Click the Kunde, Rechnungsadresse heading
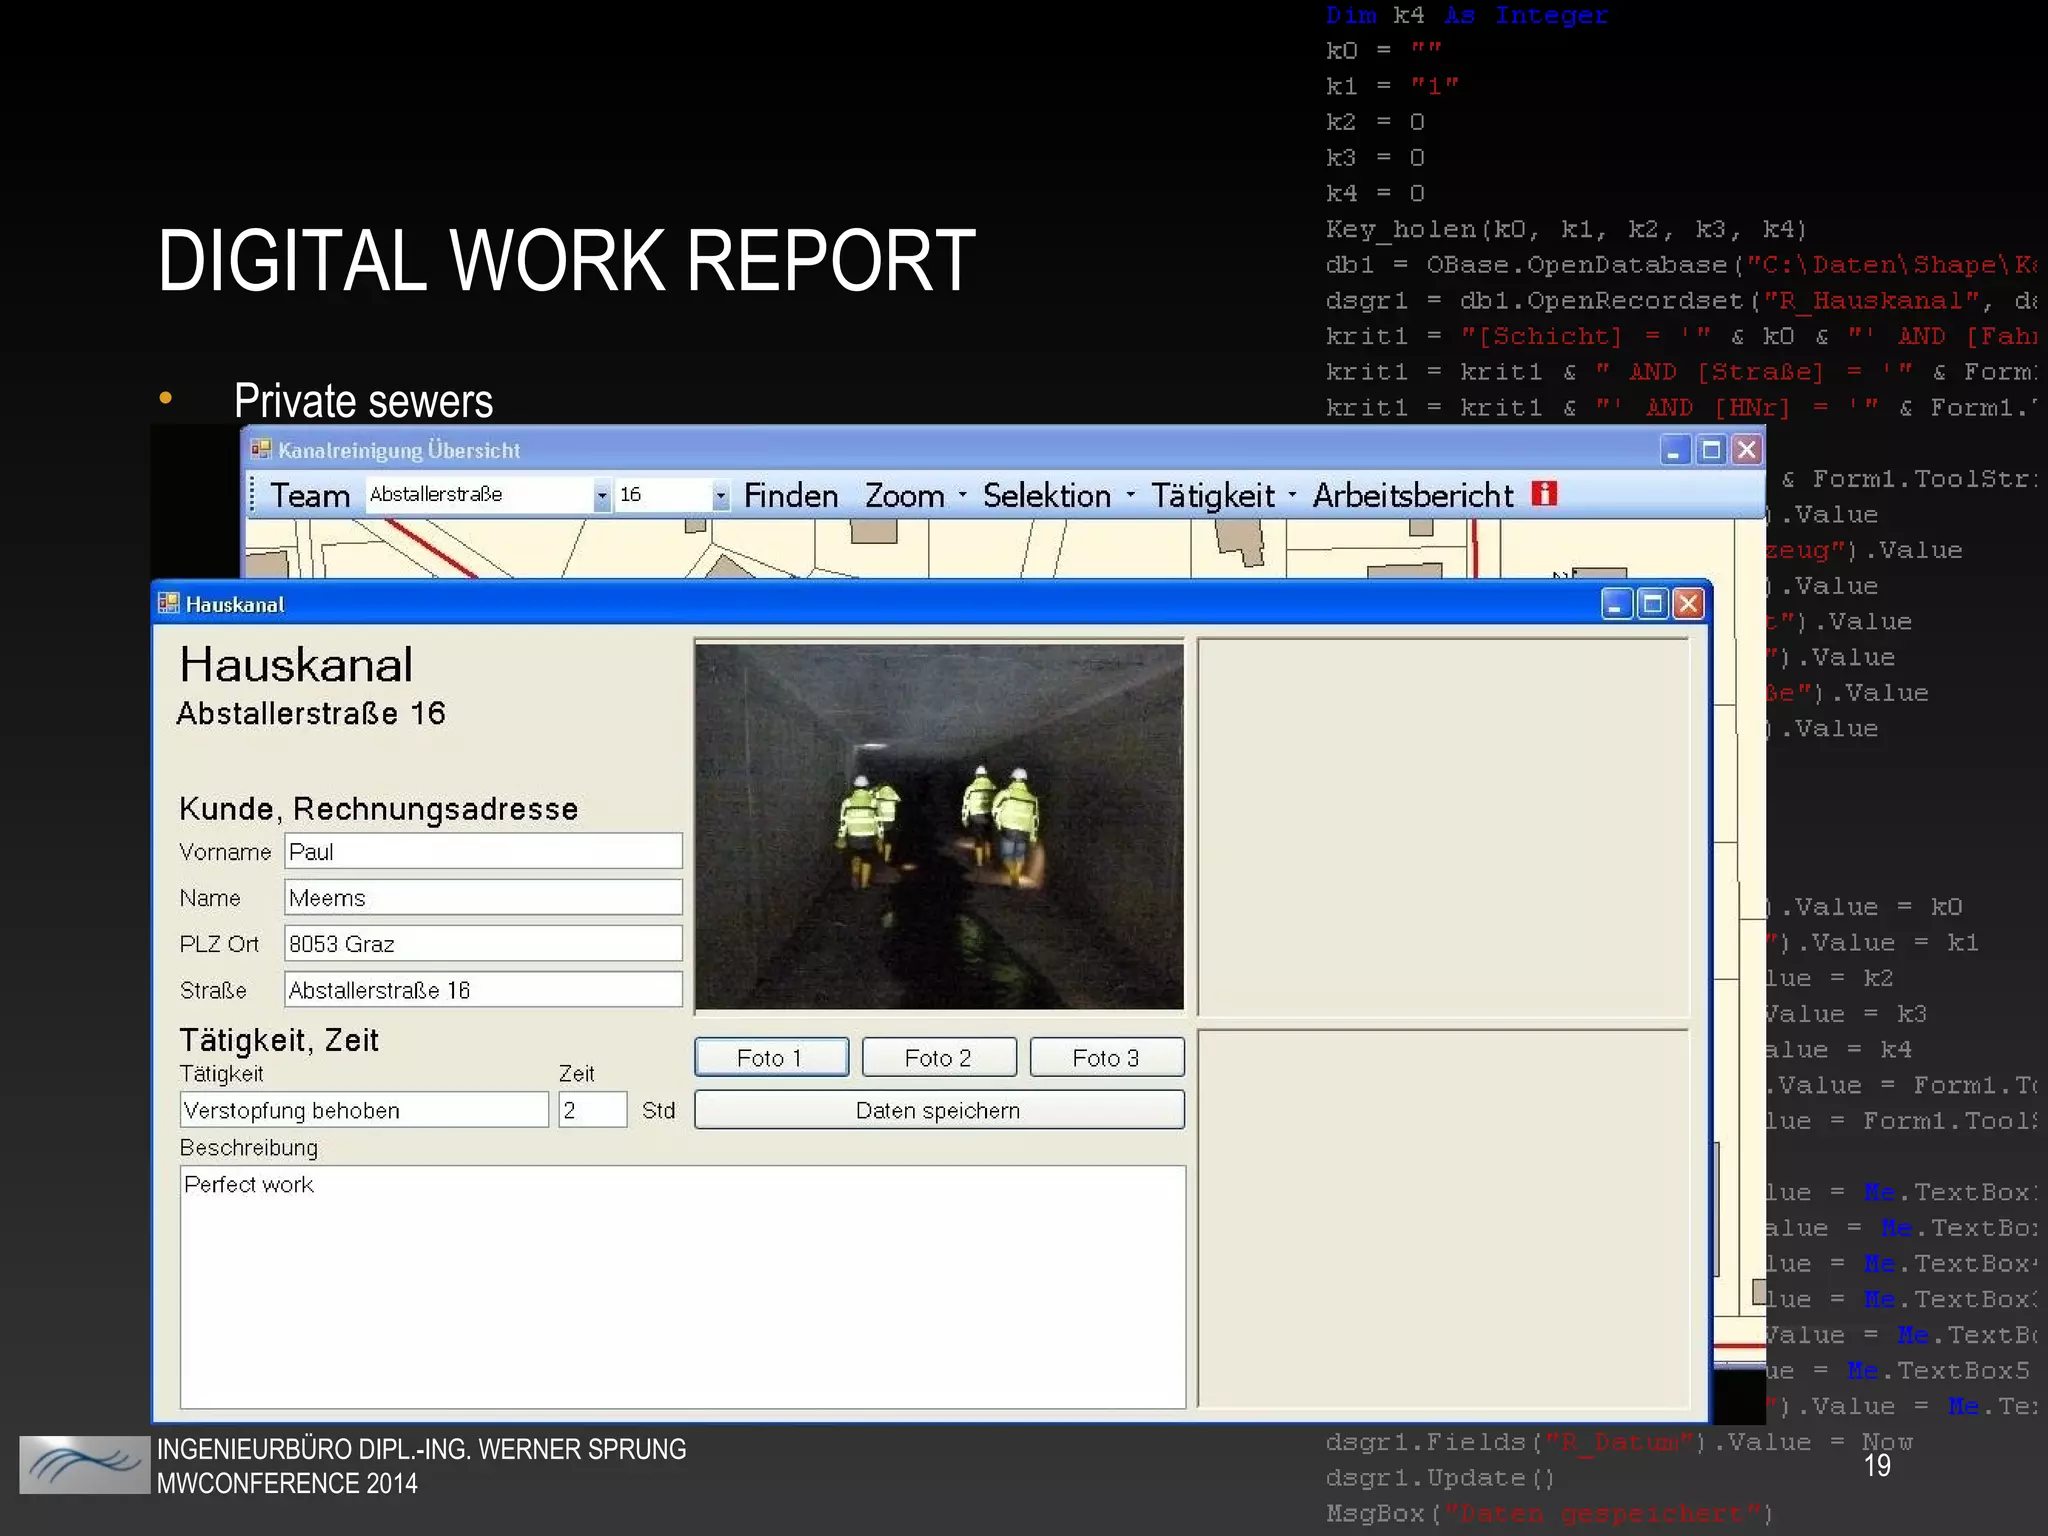2048x1536 pixels. pyautogui.click(x=378, y=808)
